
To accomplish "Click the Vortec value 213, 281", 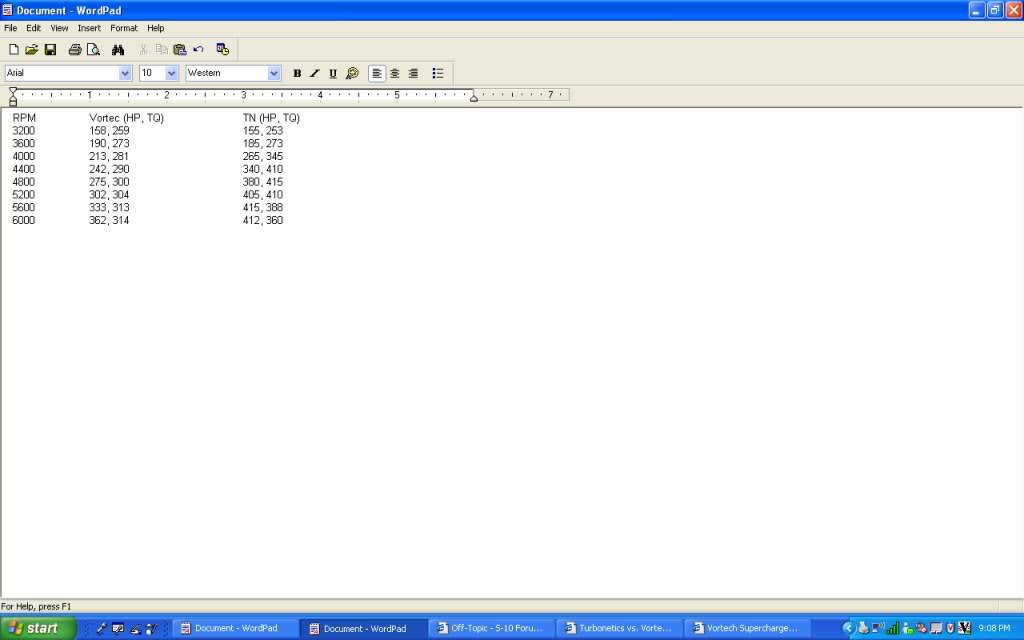I will [109, 156].
